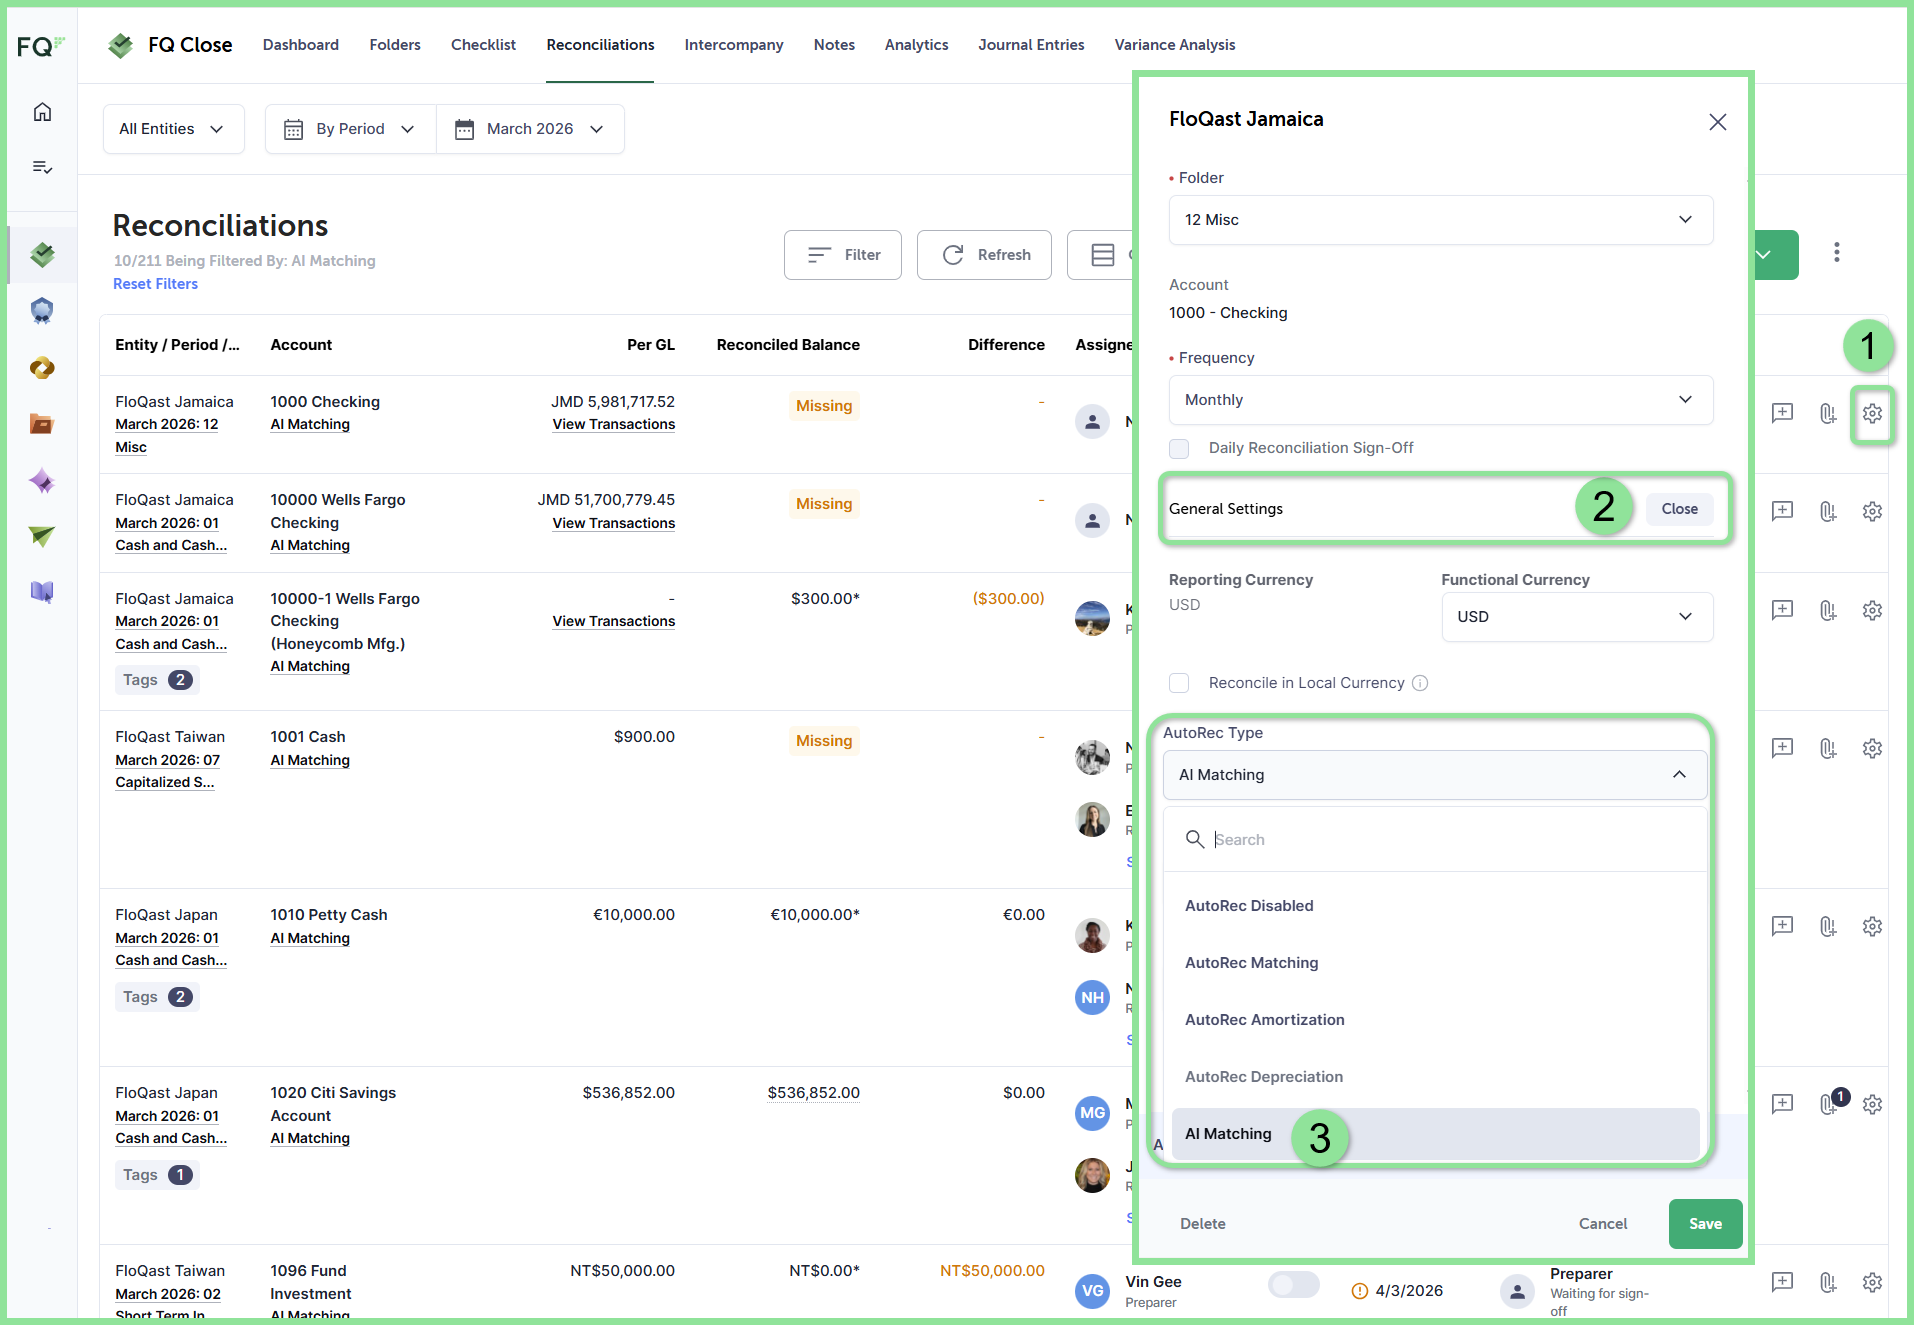Close the General Settings section
The image size is (1914, 1325).
click(1680, 509)
